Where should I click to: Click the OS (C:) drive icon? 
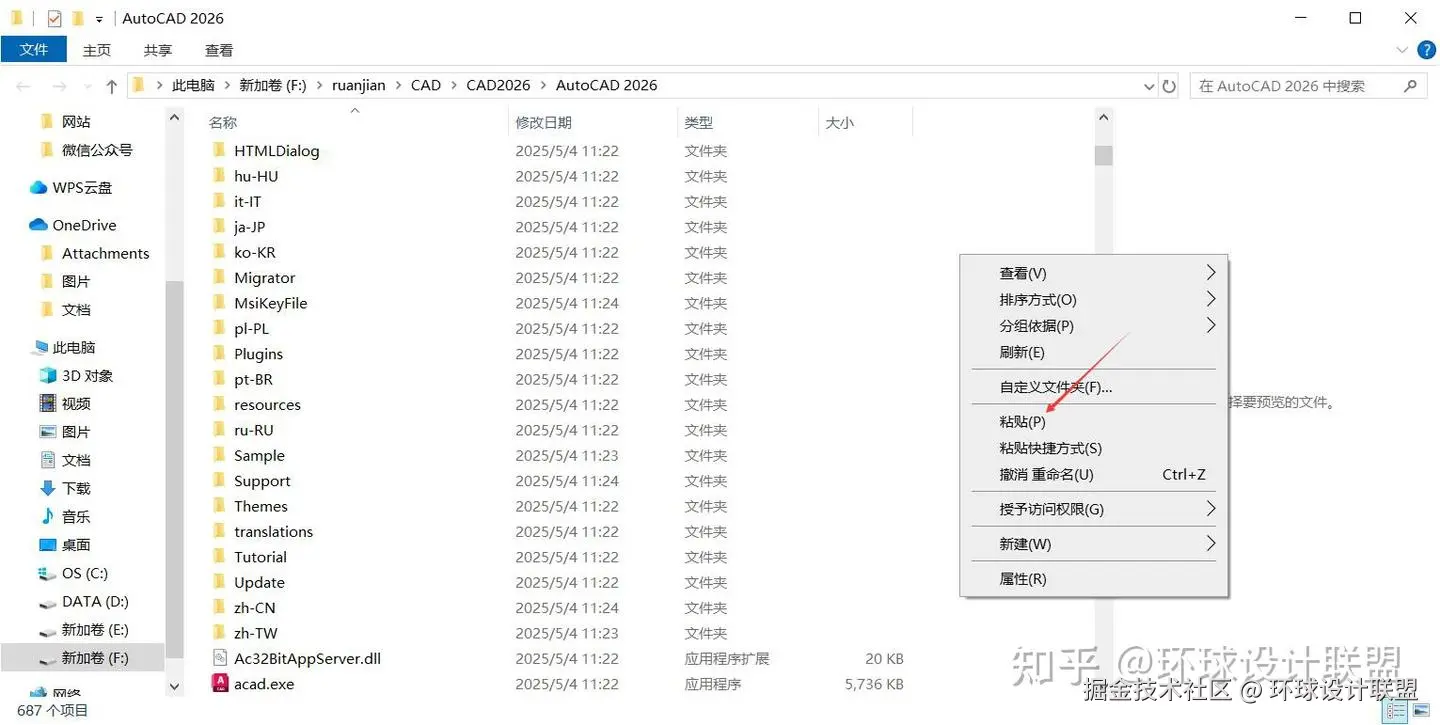pyautogui.click(x=47, y=573)
